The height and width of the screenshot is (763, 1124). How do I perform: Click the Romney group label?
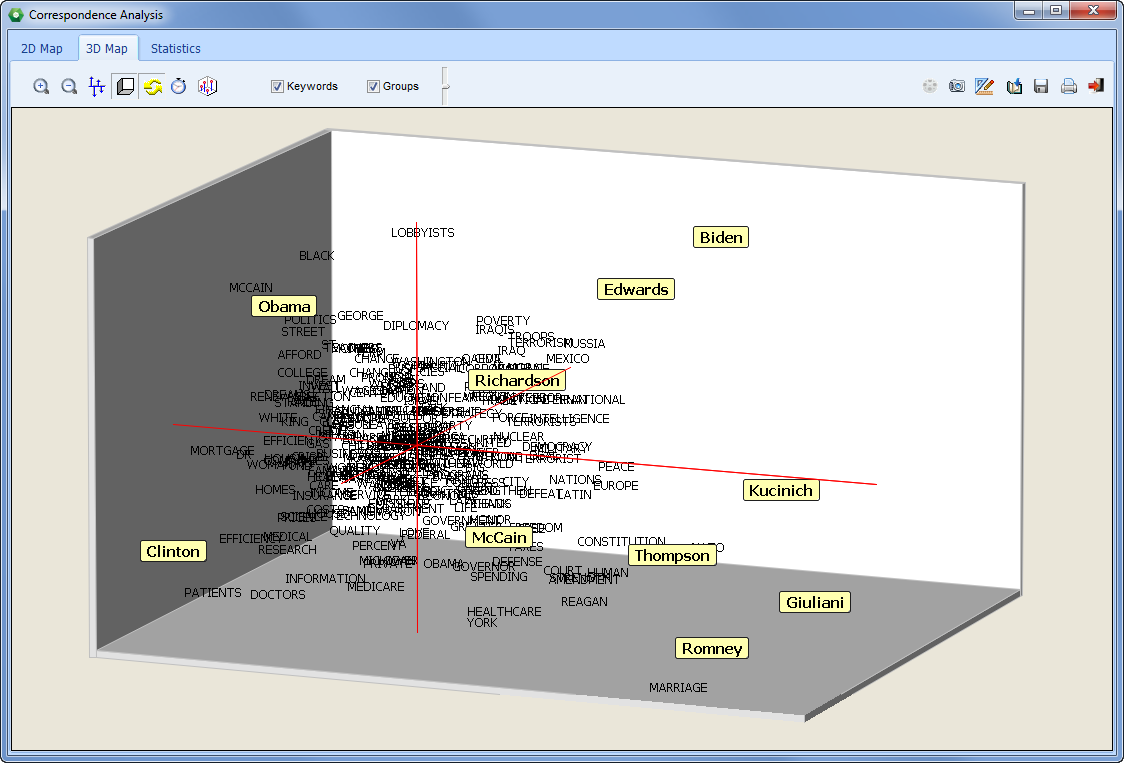[x=712, y=649]
